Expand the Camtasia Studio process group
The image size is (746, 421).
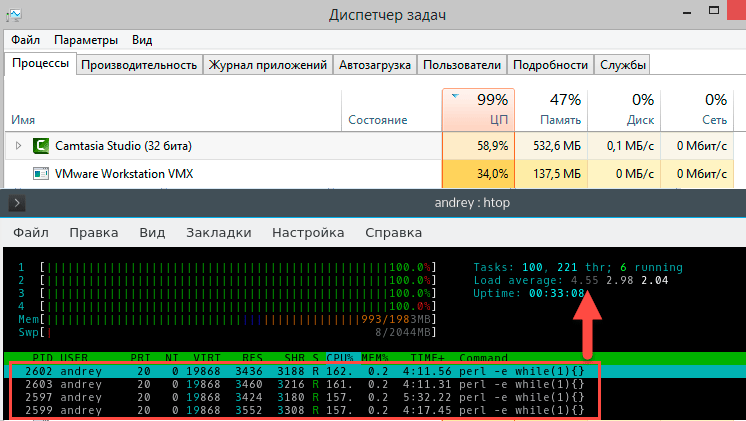point(18,146)
